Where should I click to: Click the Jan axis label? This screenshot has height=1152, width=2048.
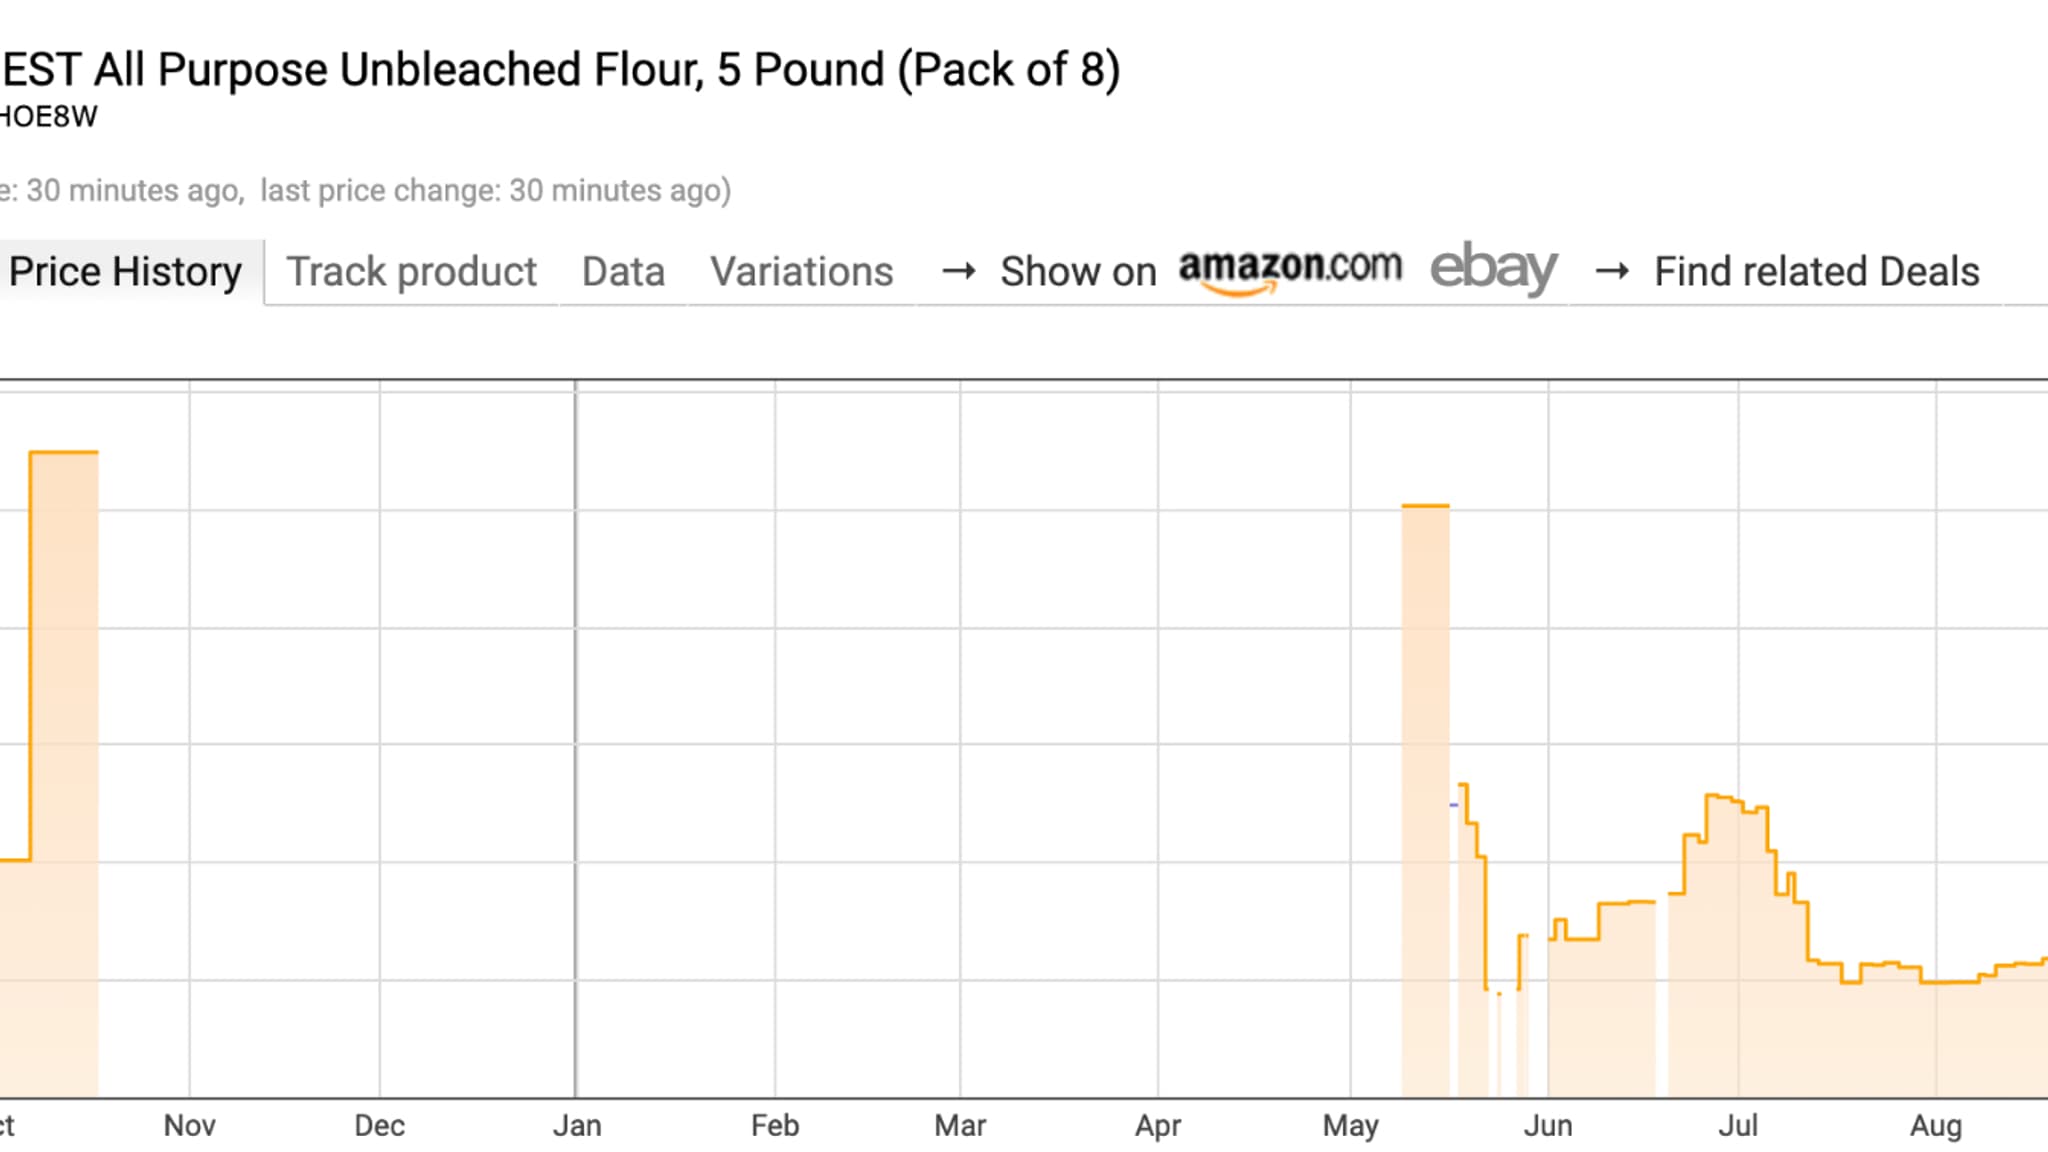pos(577,1126)
